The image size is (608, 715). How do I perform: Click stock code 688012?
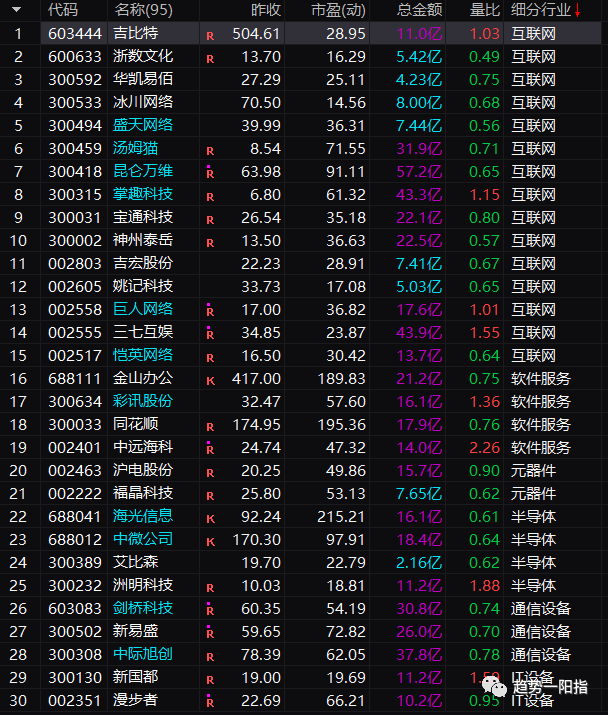click(x=75, y=539)
